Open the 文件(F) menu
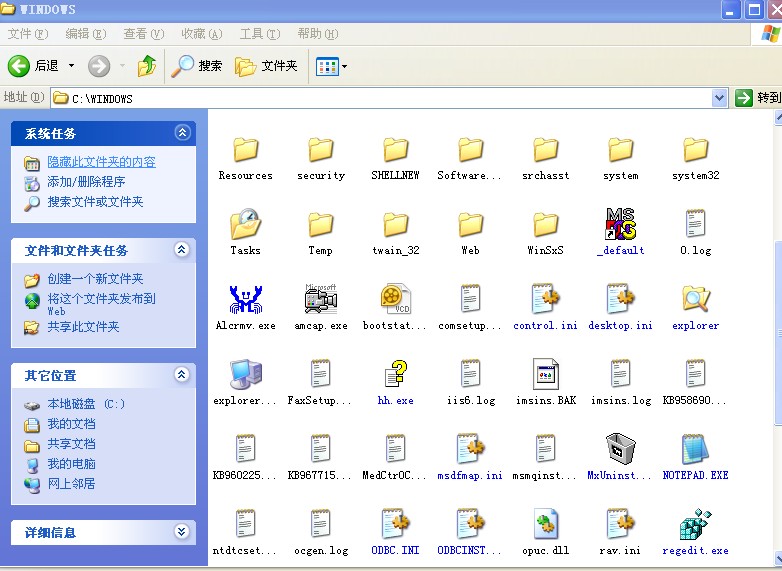Screen dimensions: 782x571 [28, 34]
